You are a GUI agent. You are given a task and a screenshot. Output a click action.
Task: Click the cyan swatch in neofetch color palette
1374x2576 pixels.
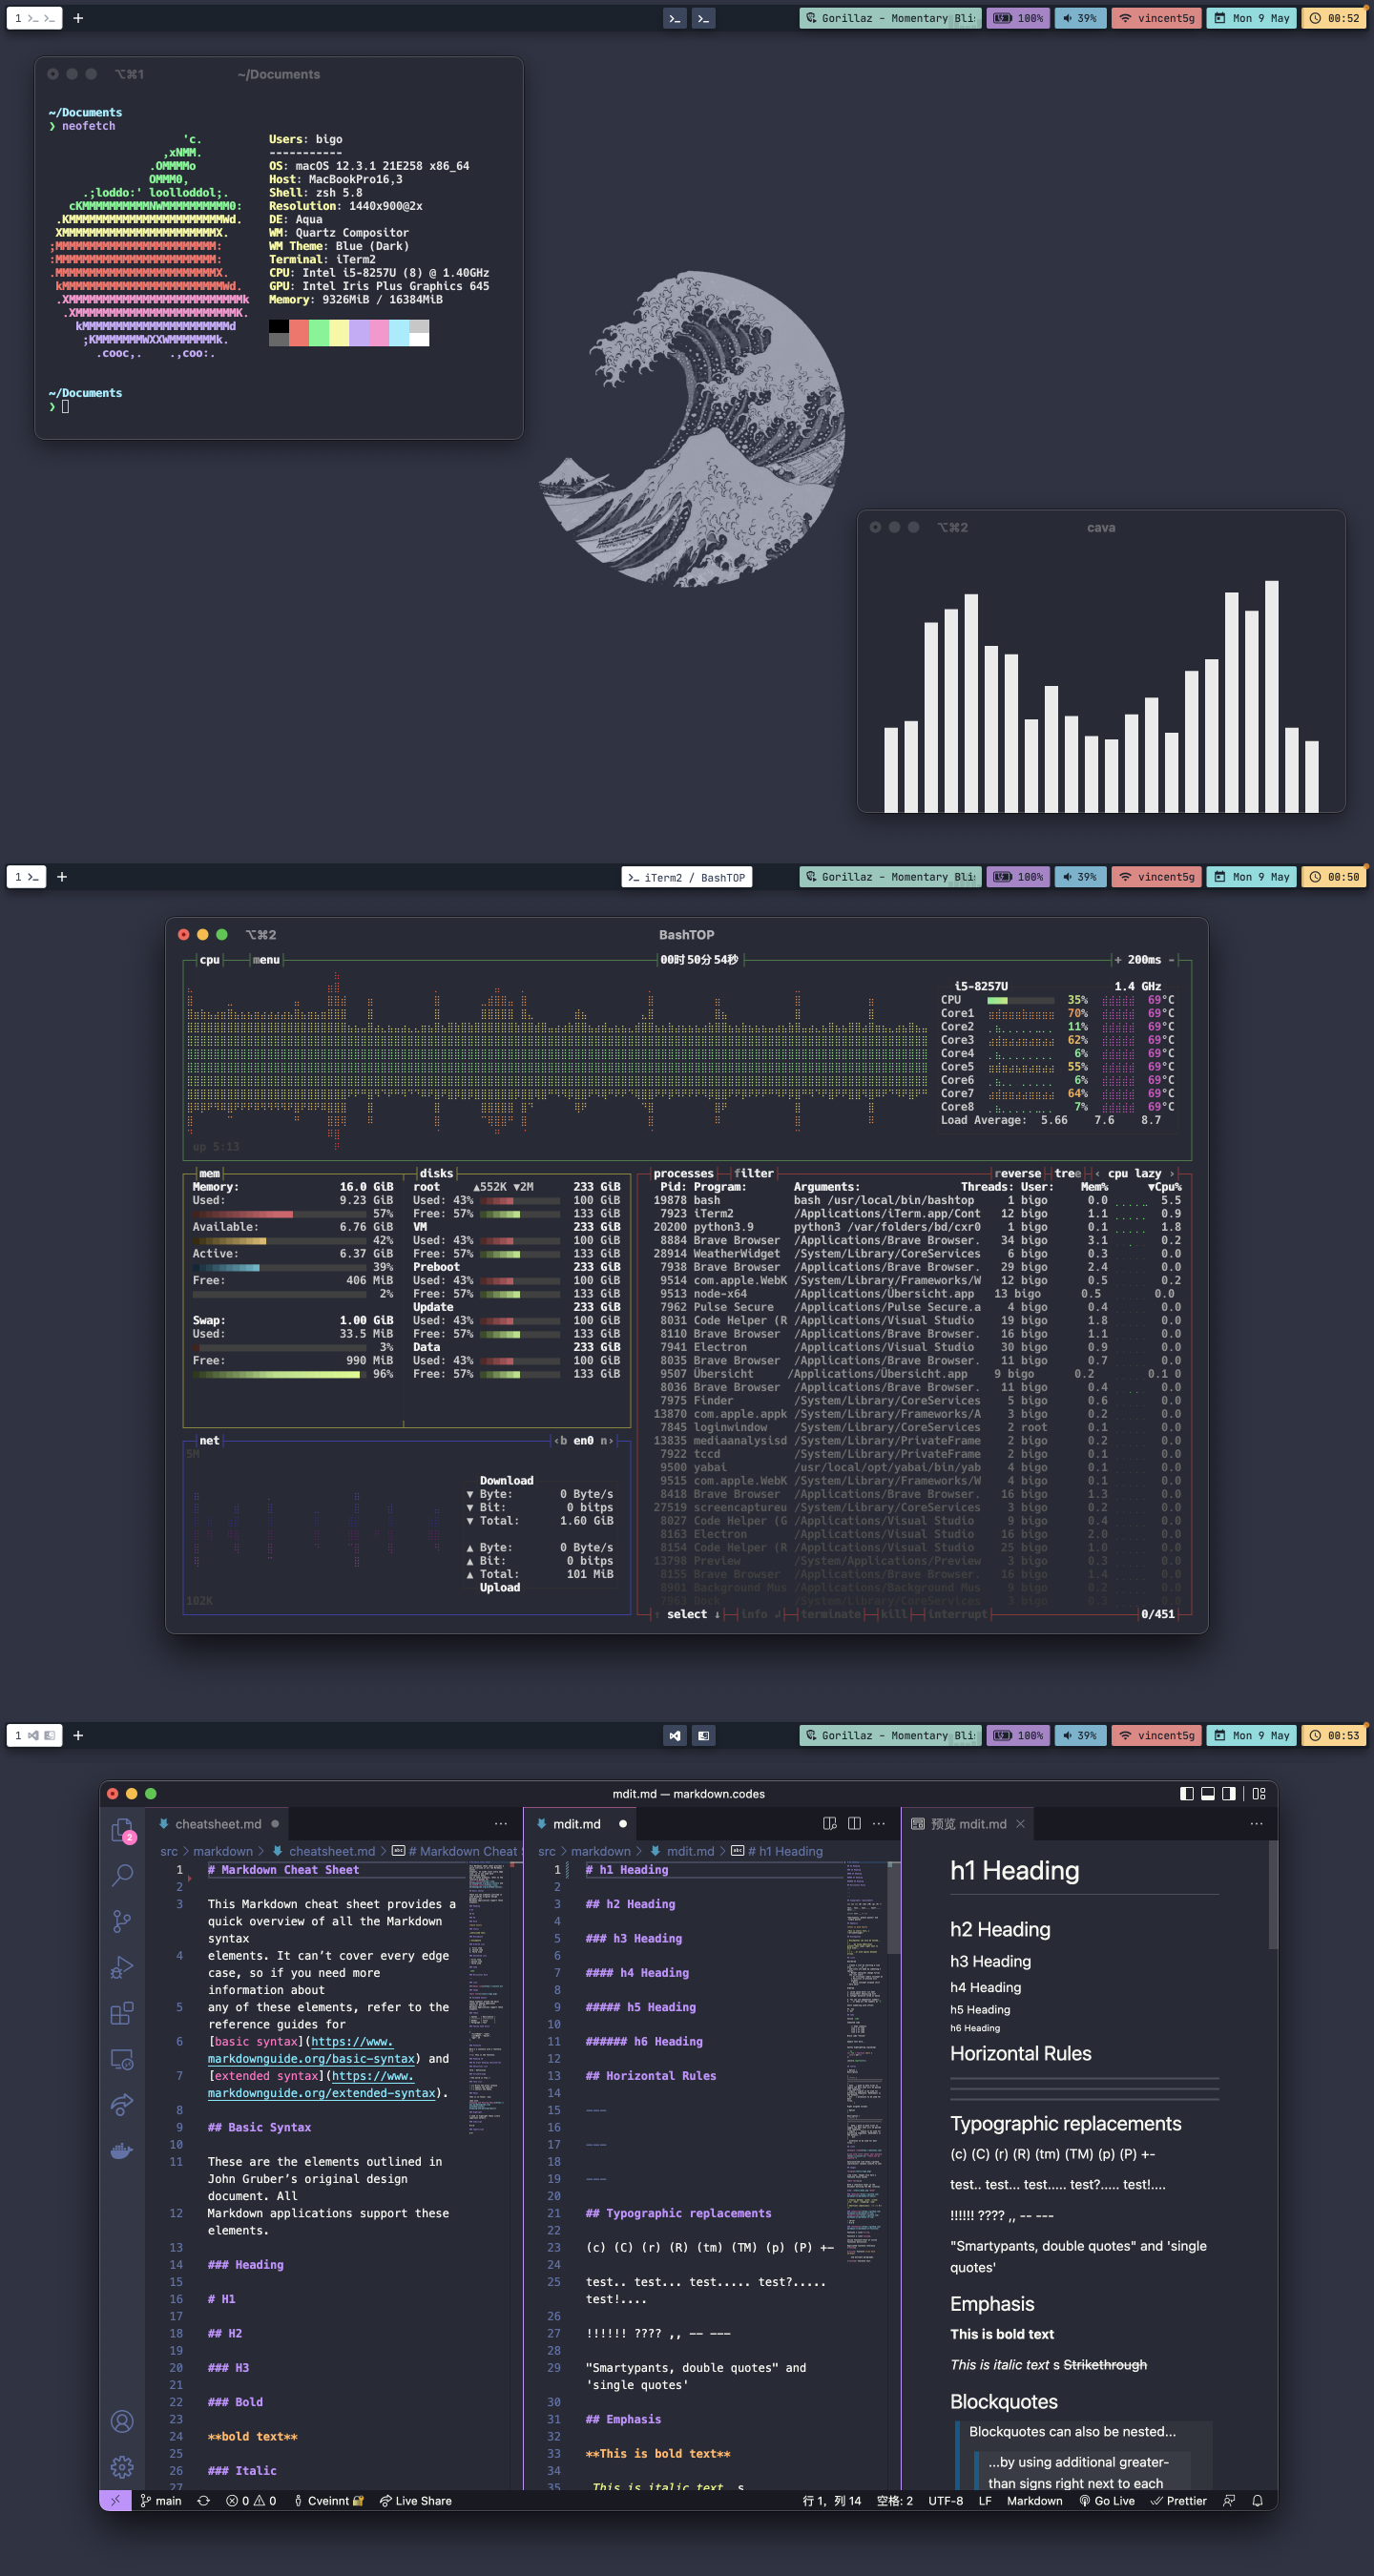coord(399,332)
